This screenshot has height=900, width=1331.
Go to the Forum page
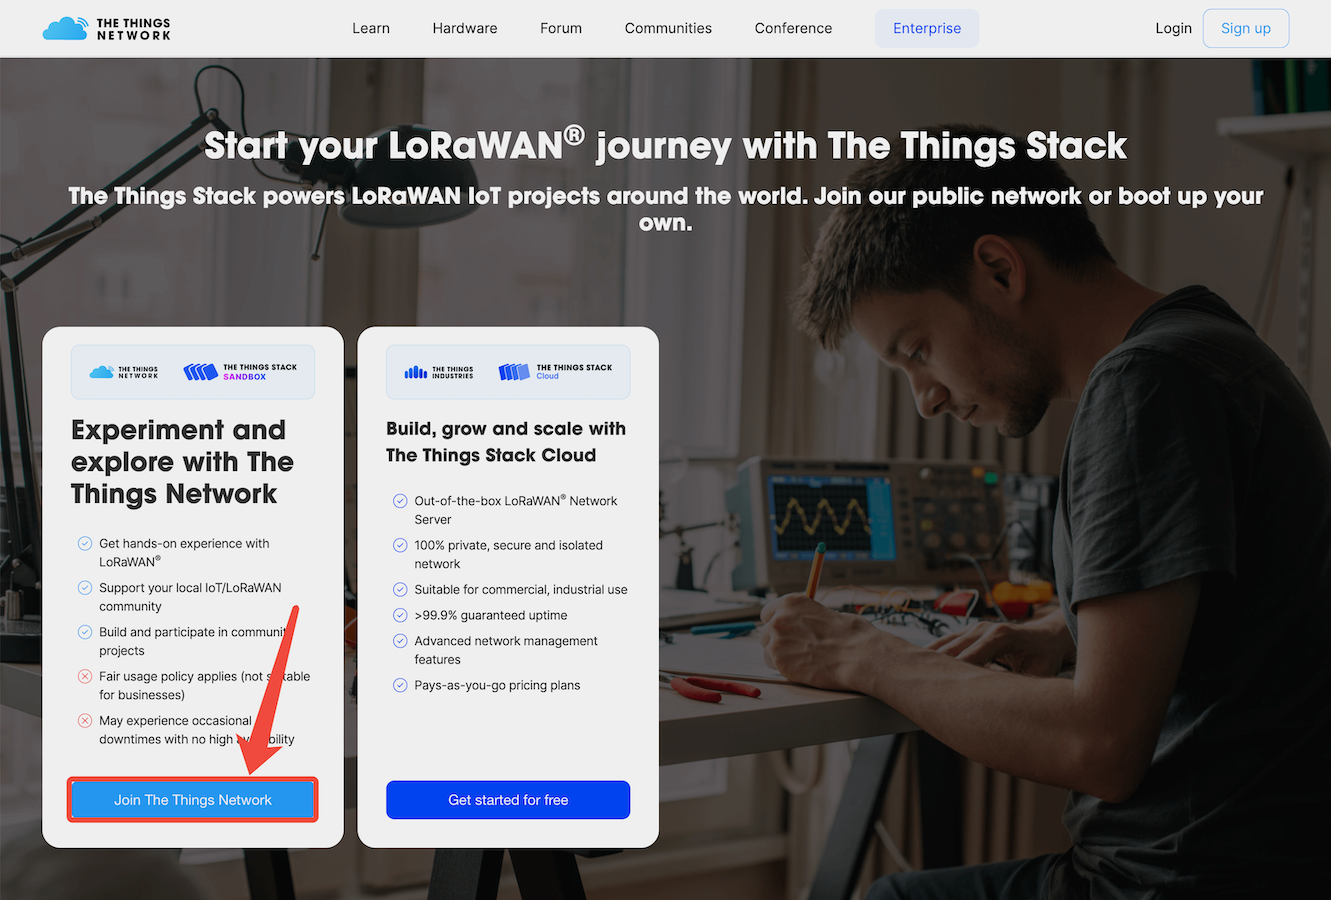point(561,28)
